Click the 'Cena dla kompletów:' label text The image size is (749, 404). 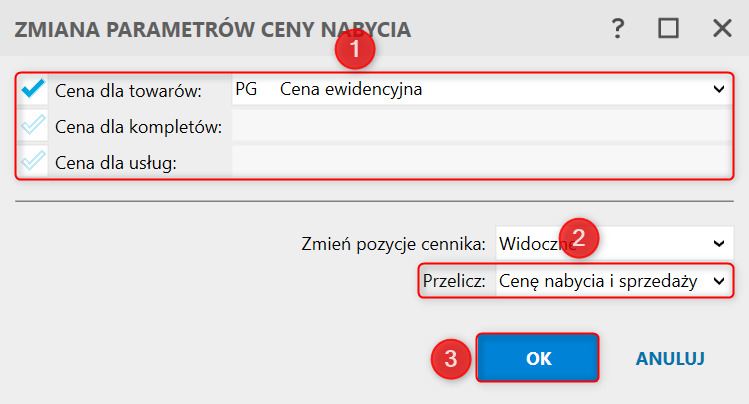click(x=144, y=127)
